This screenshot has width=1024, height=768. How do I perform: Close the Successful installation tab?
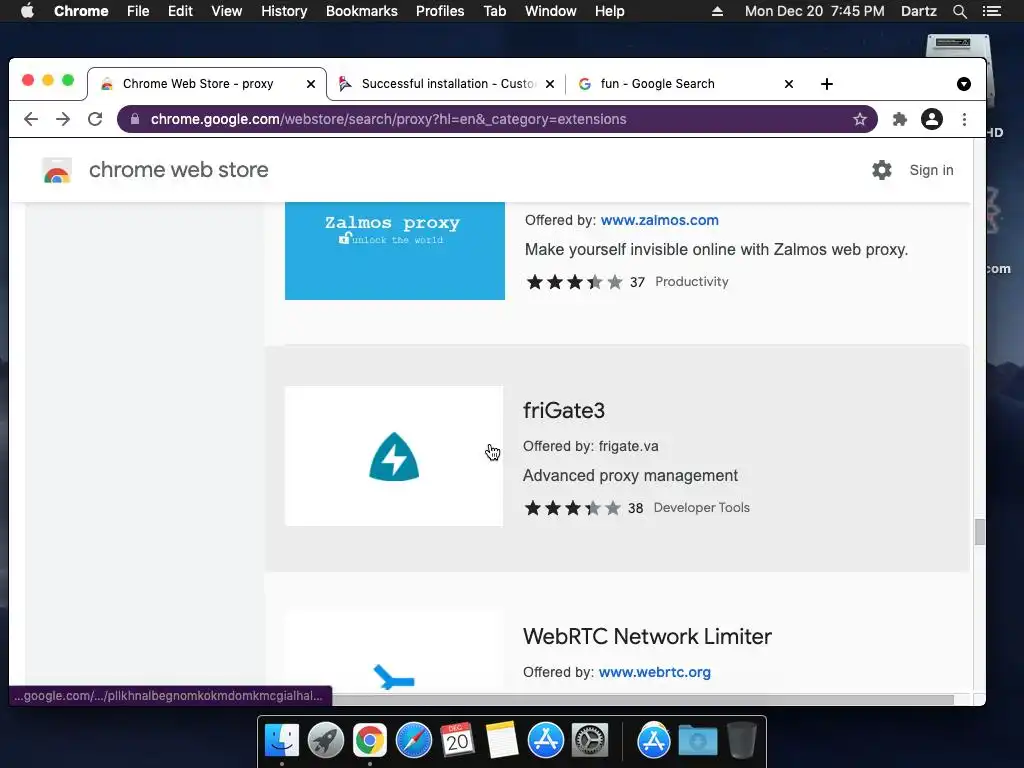coord(550,84)
